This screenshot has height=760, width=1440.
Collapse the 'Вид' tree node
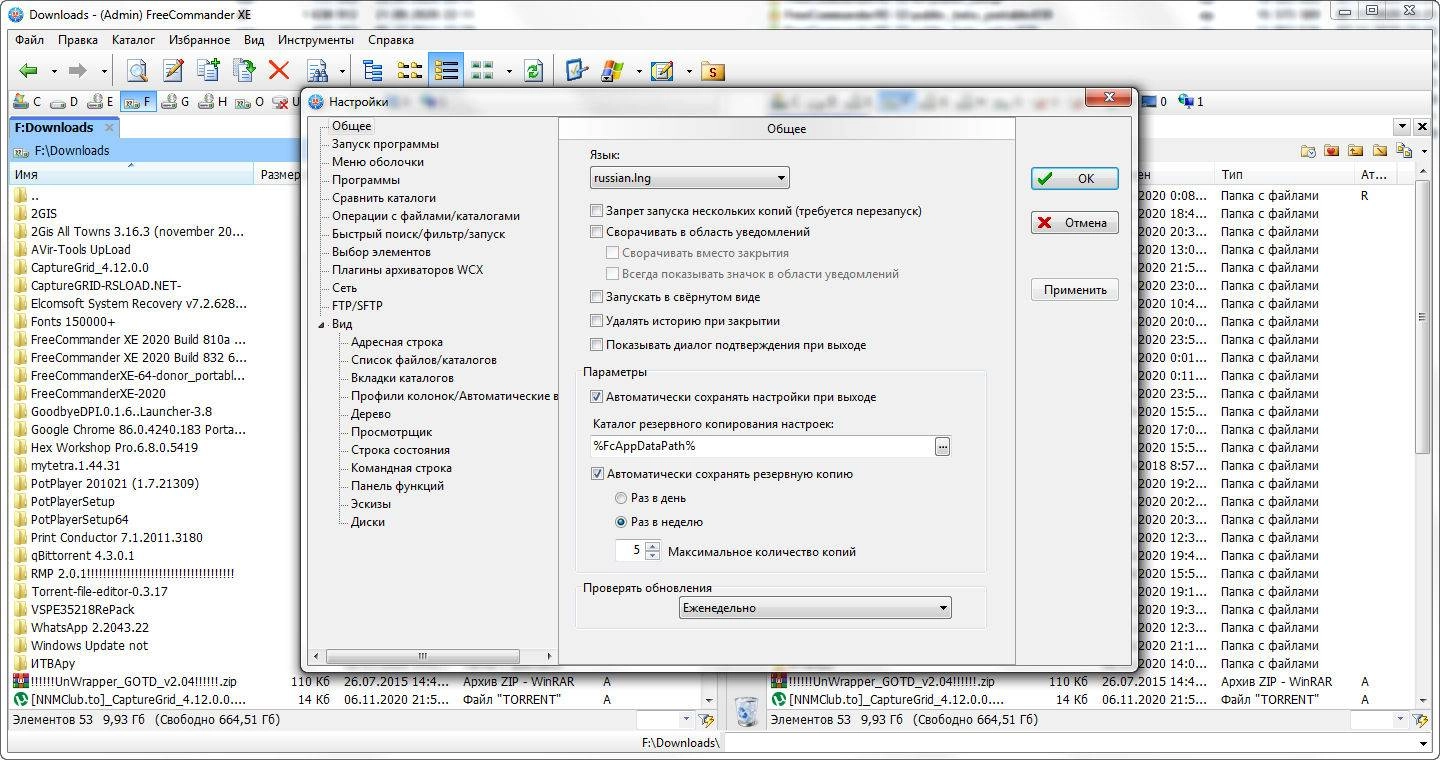click(322, 325)
